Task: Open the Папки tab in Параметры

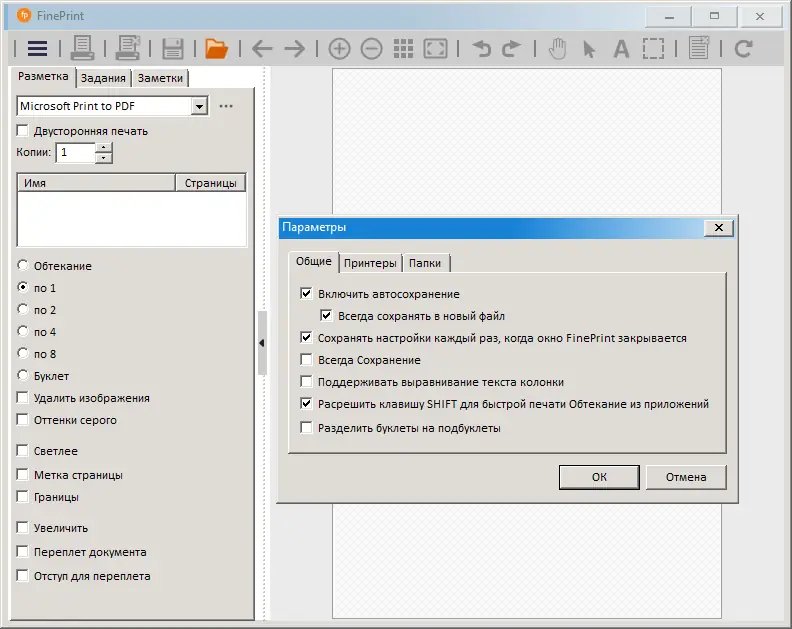Action: click(x=425, y=263)
